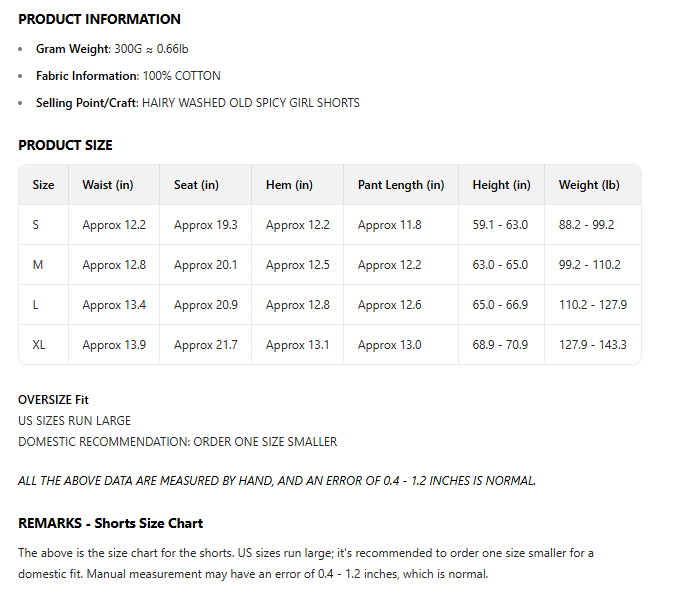Select the M size row label
Viewport: 677px width, 600px height.
38,265
